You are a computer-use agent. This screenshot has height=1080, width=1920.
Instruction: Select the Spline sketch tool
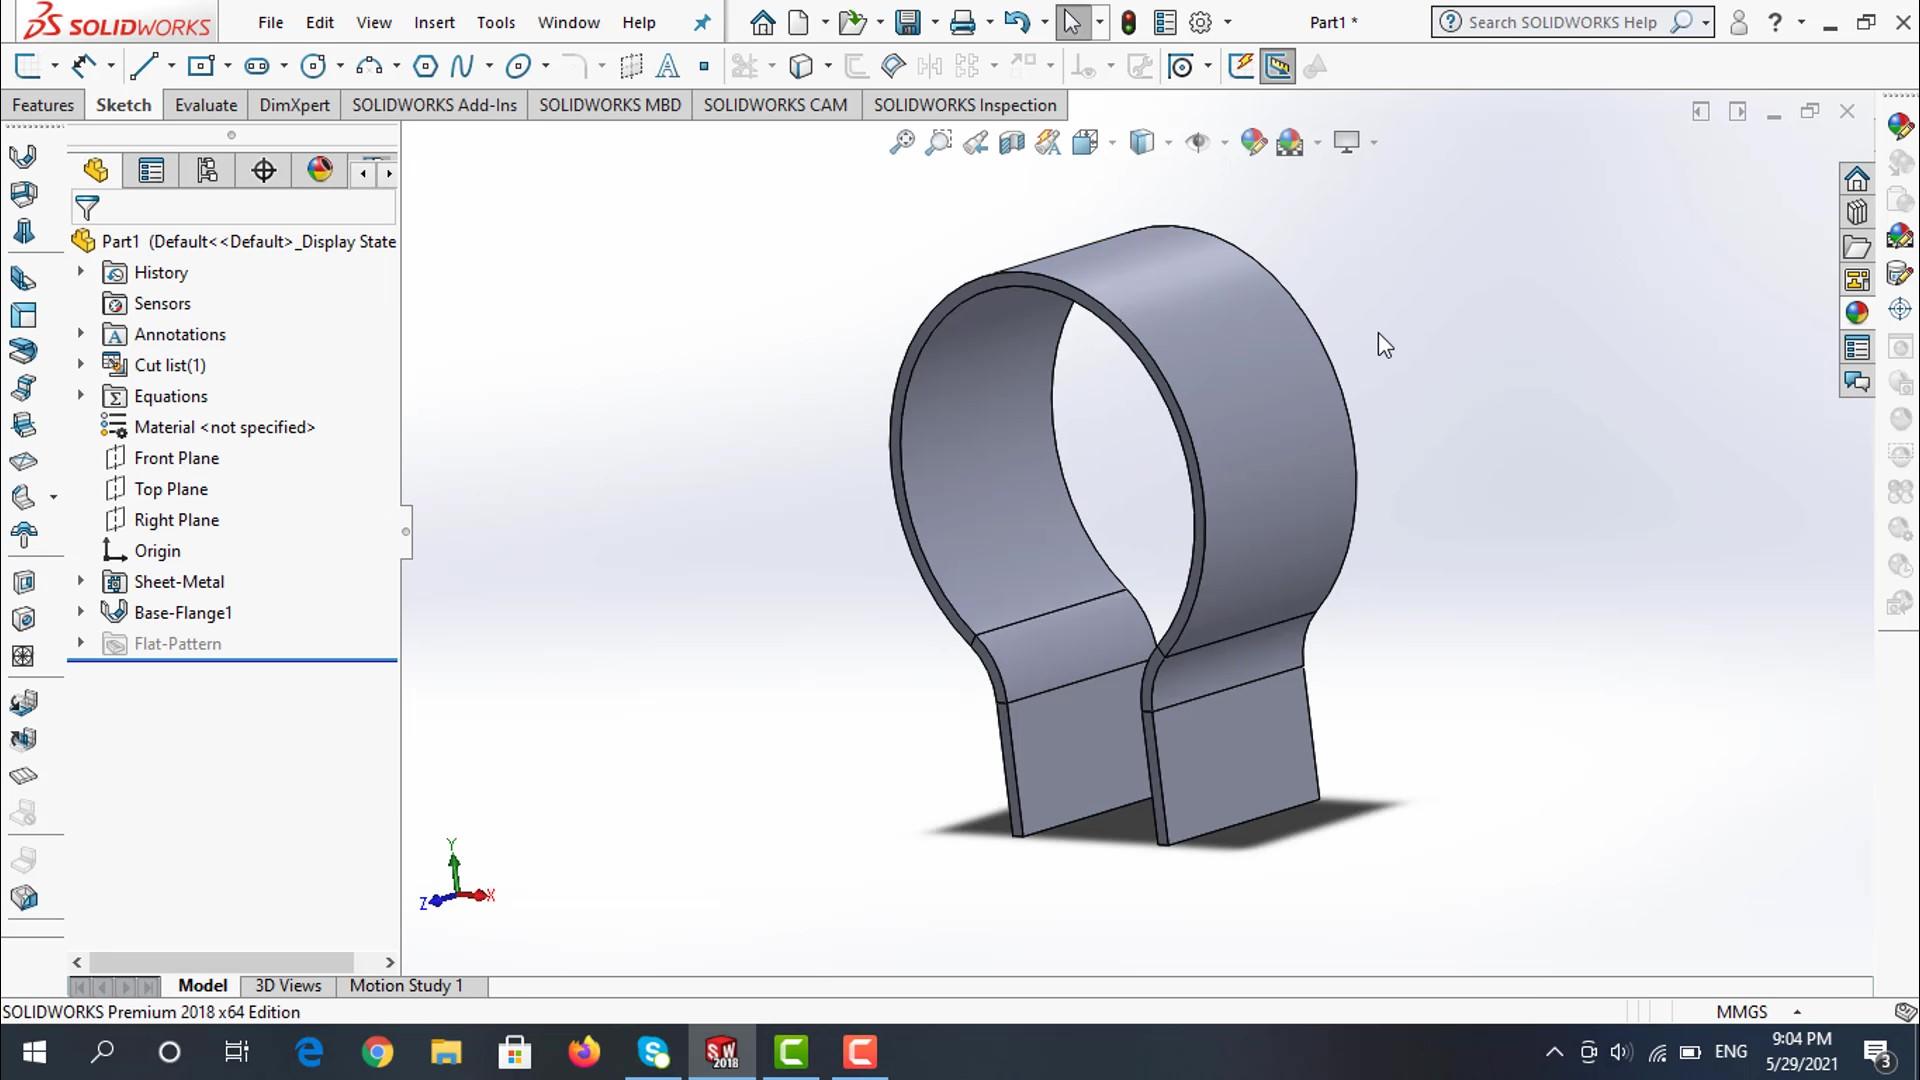(461, 67)
